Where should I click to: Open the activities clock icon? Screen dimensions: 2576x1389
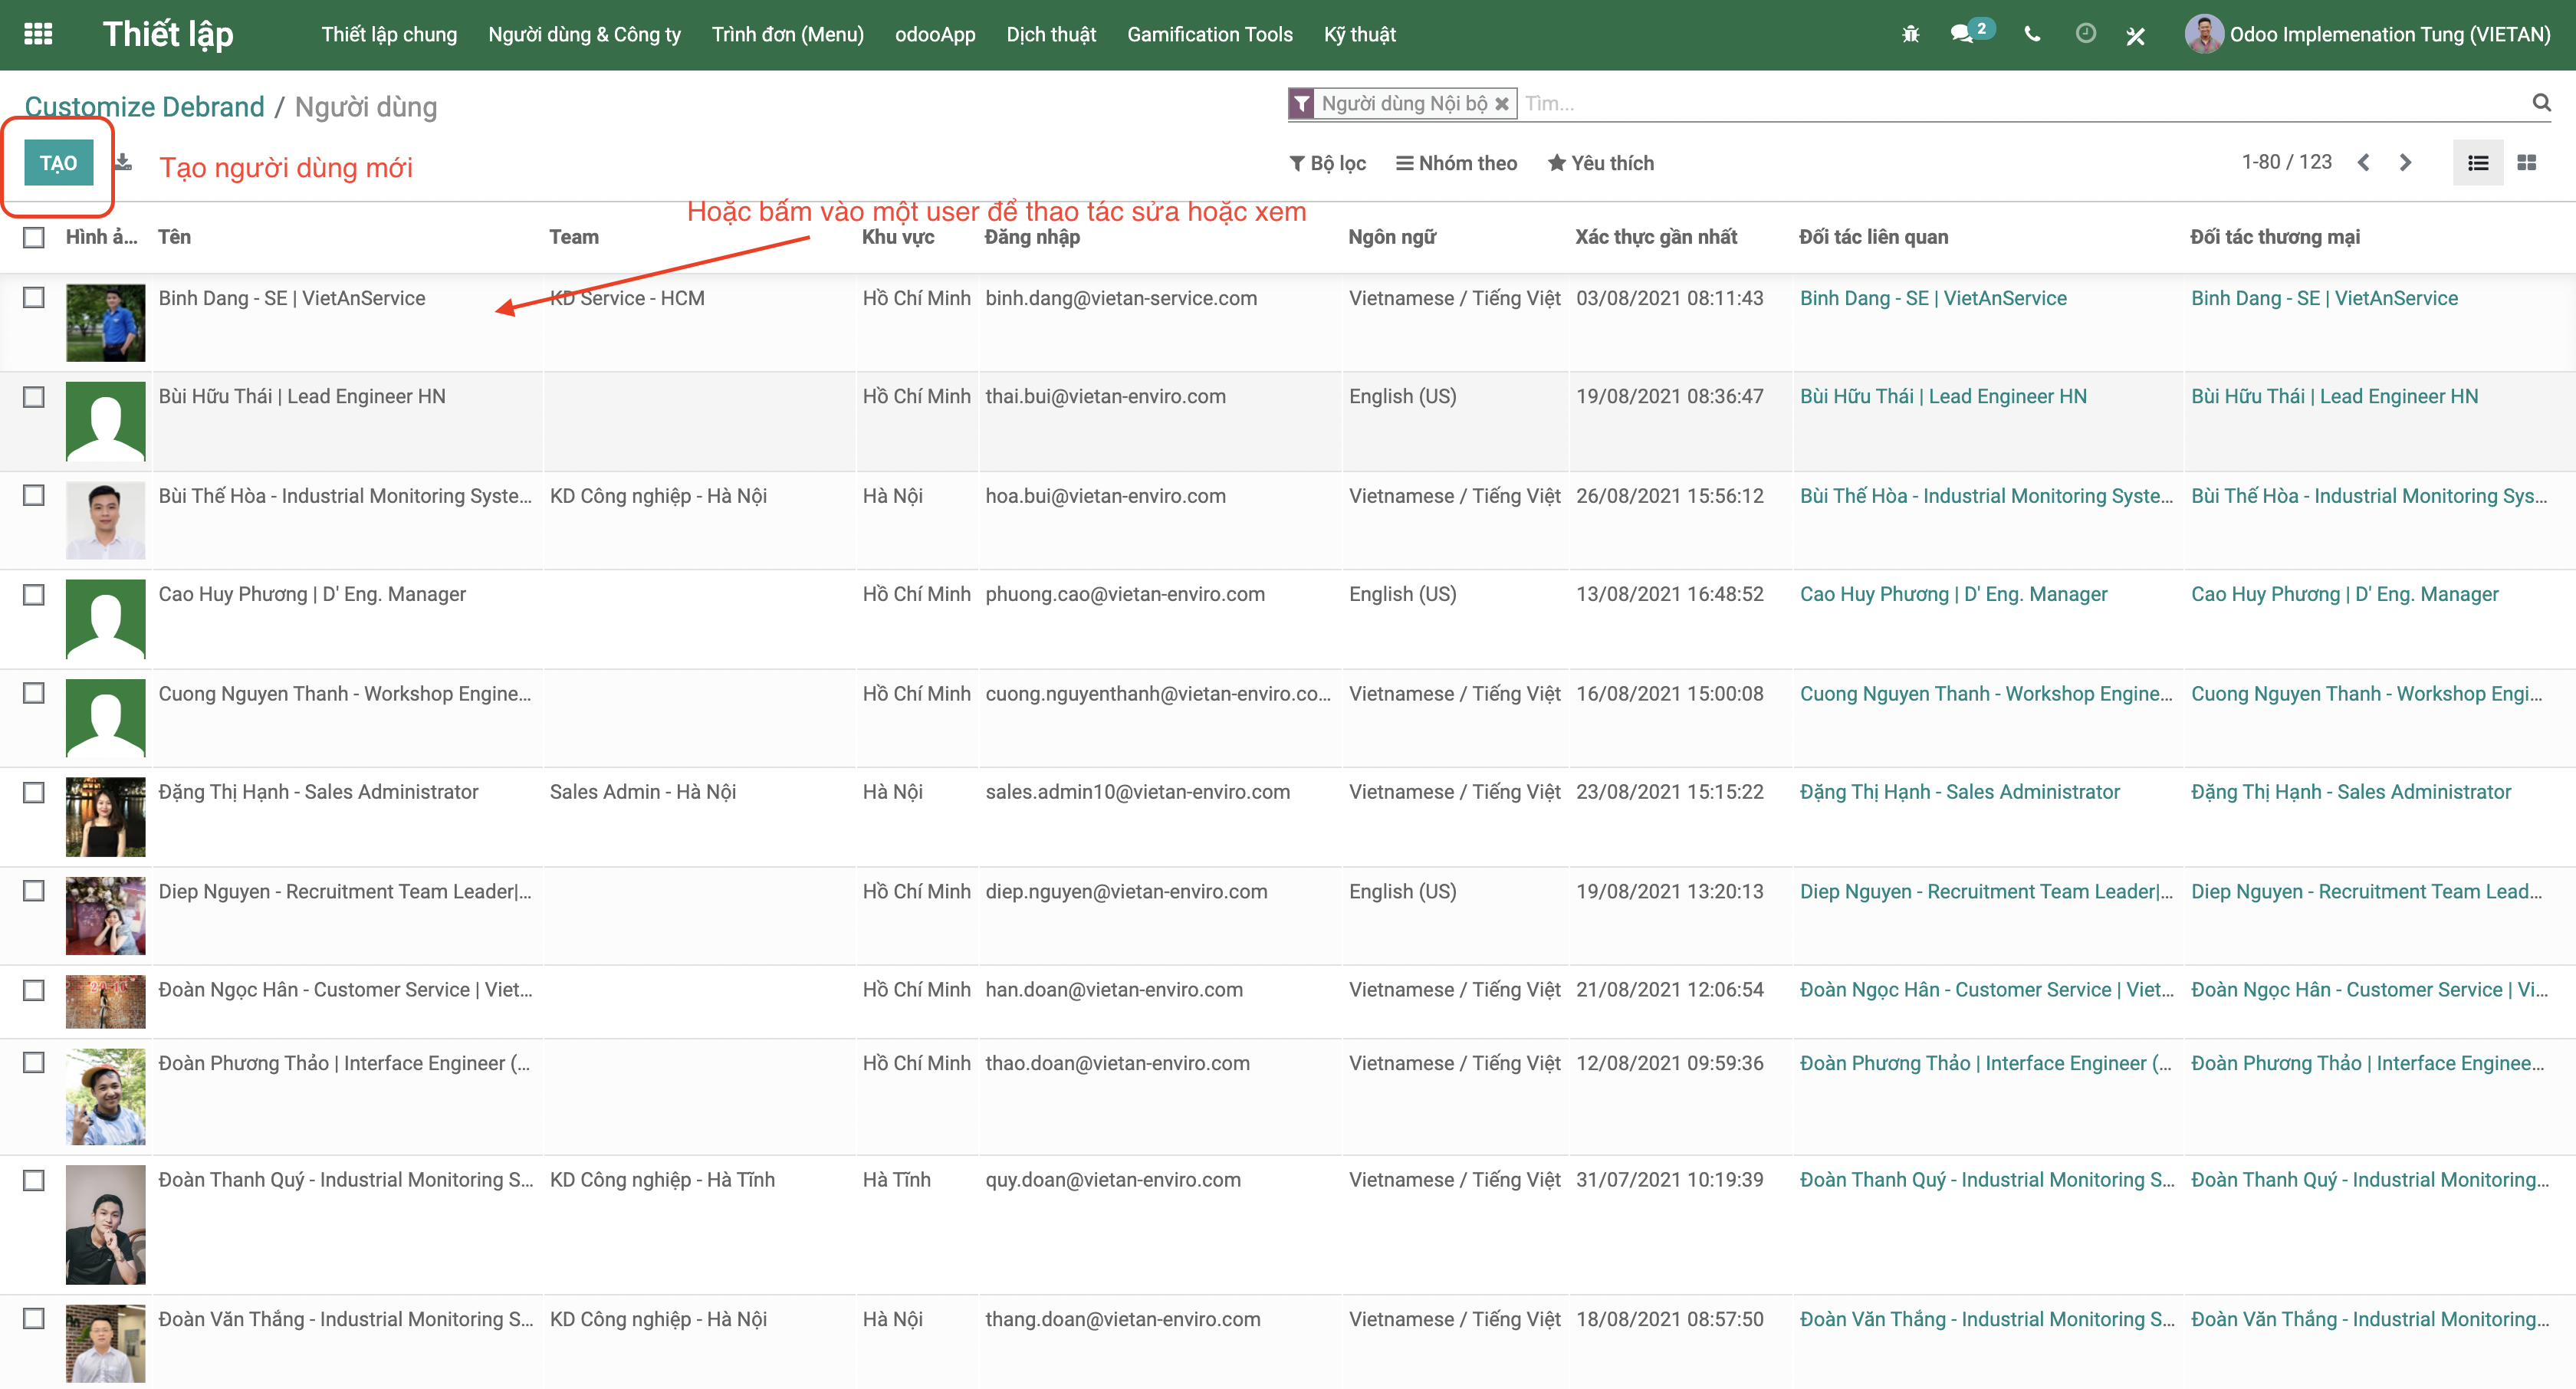(x=2085, y=34)
